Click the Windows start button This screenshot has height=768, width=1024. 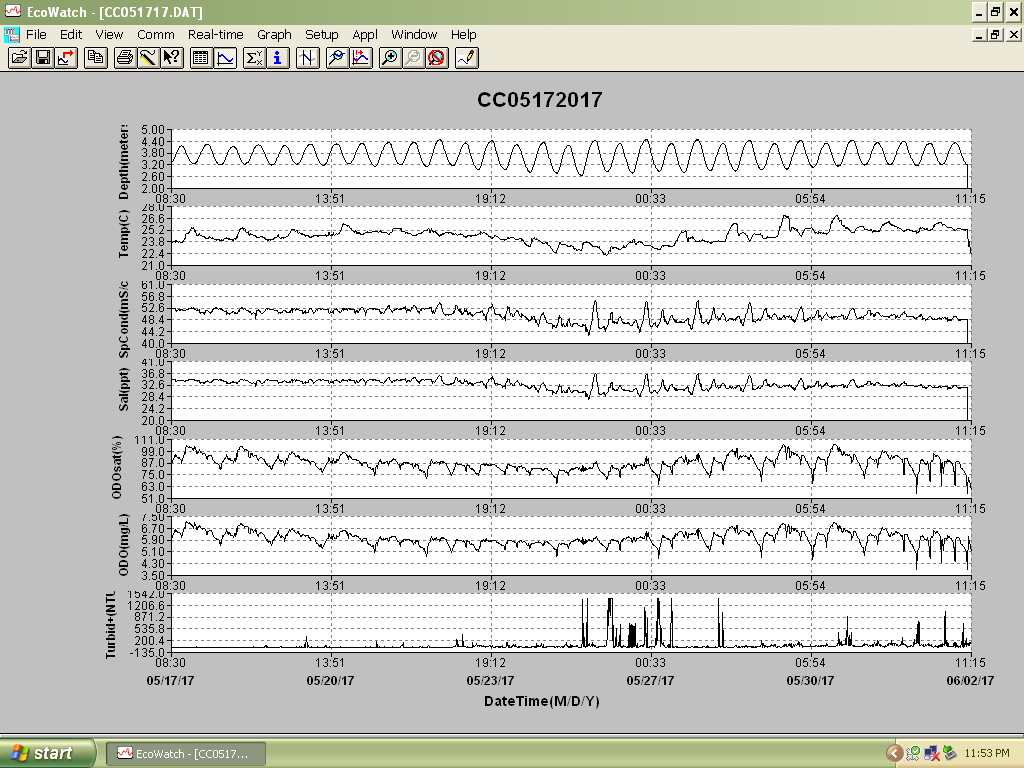coord(47,754)
